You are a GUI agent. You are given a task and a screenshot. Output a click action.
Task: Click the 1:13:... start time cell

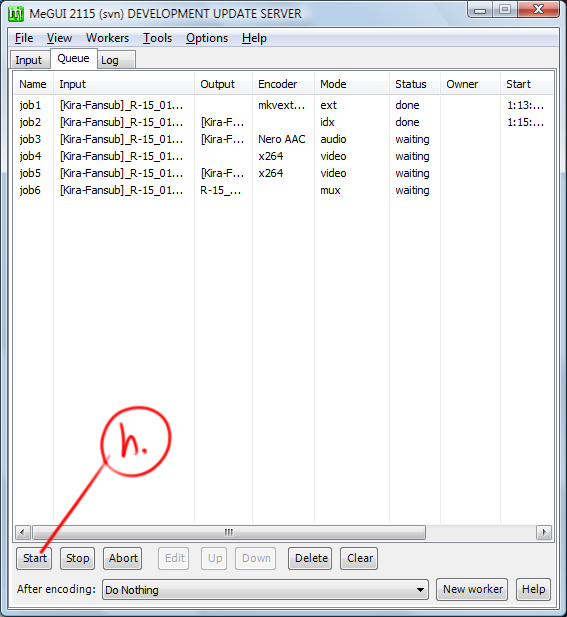pos(526,105)
